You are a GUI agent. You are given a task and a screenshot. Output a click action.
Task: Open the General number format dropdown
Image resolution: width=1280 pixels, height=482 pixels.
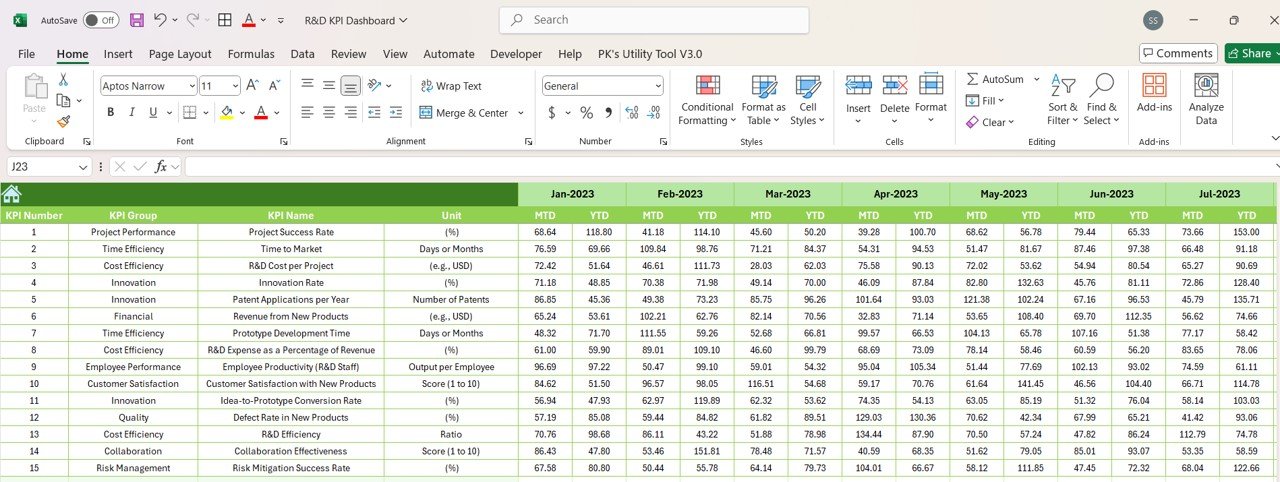coord(657,86)
